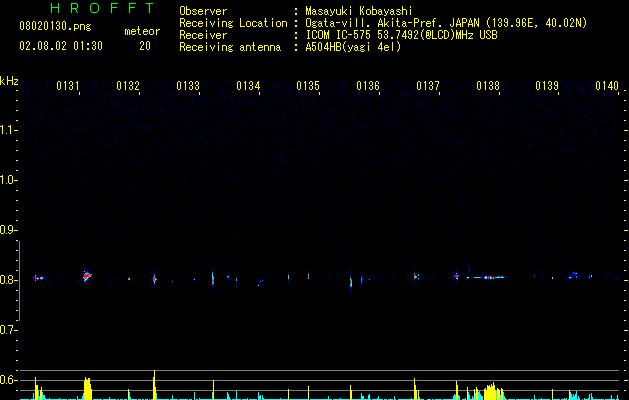
Task: Click time marker 0136
Action: (368, 86)
